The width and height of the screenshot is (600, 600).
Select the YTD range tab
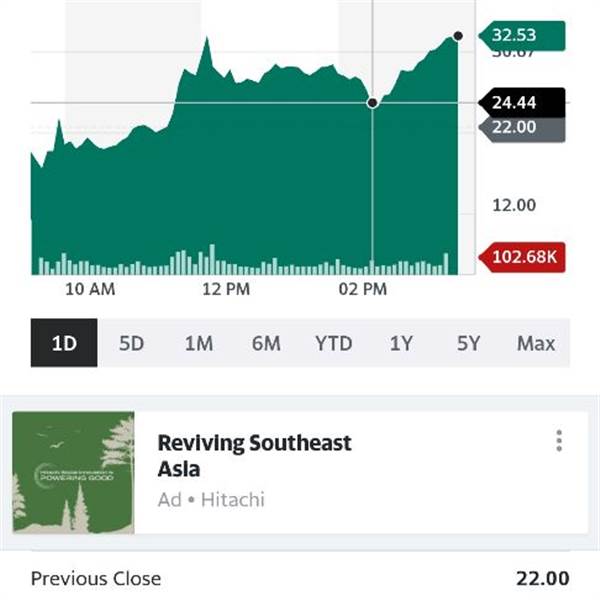(x=333, y=343)
